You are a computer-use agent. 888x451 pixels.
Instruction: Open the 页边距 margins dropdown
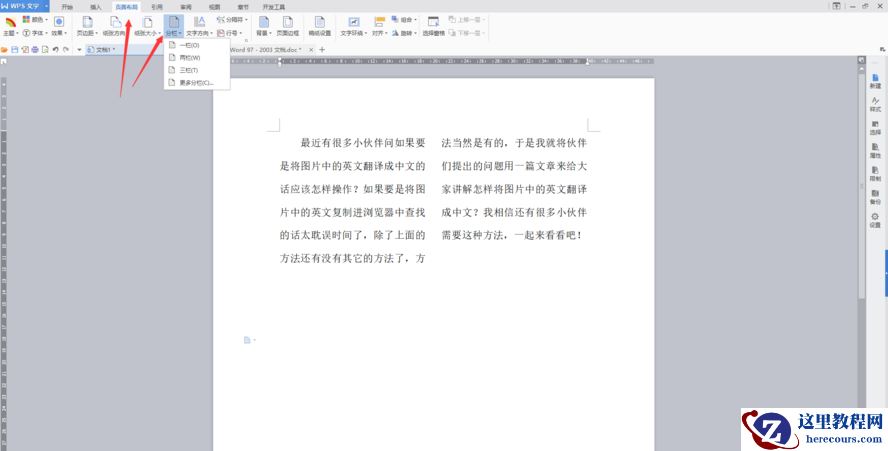click(x=87, y=26)
